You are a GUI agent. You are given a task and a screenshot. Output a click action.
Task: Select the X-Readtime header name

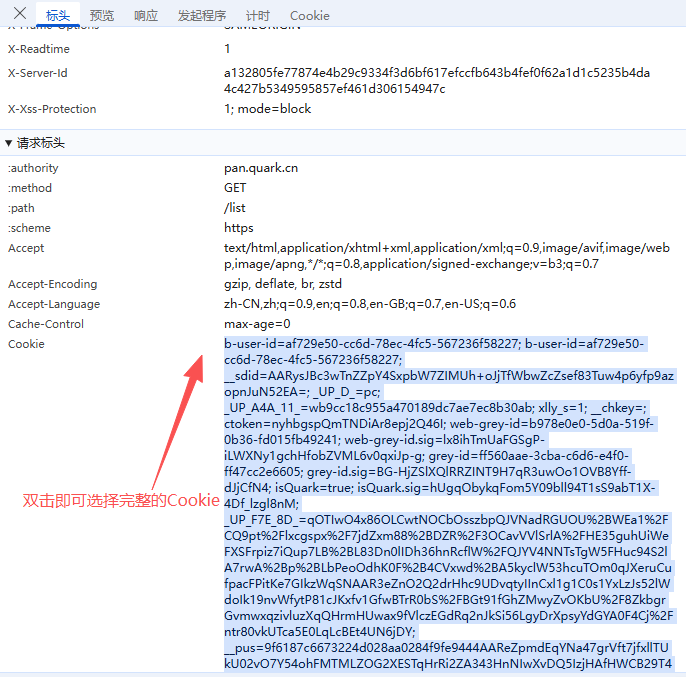38,49
